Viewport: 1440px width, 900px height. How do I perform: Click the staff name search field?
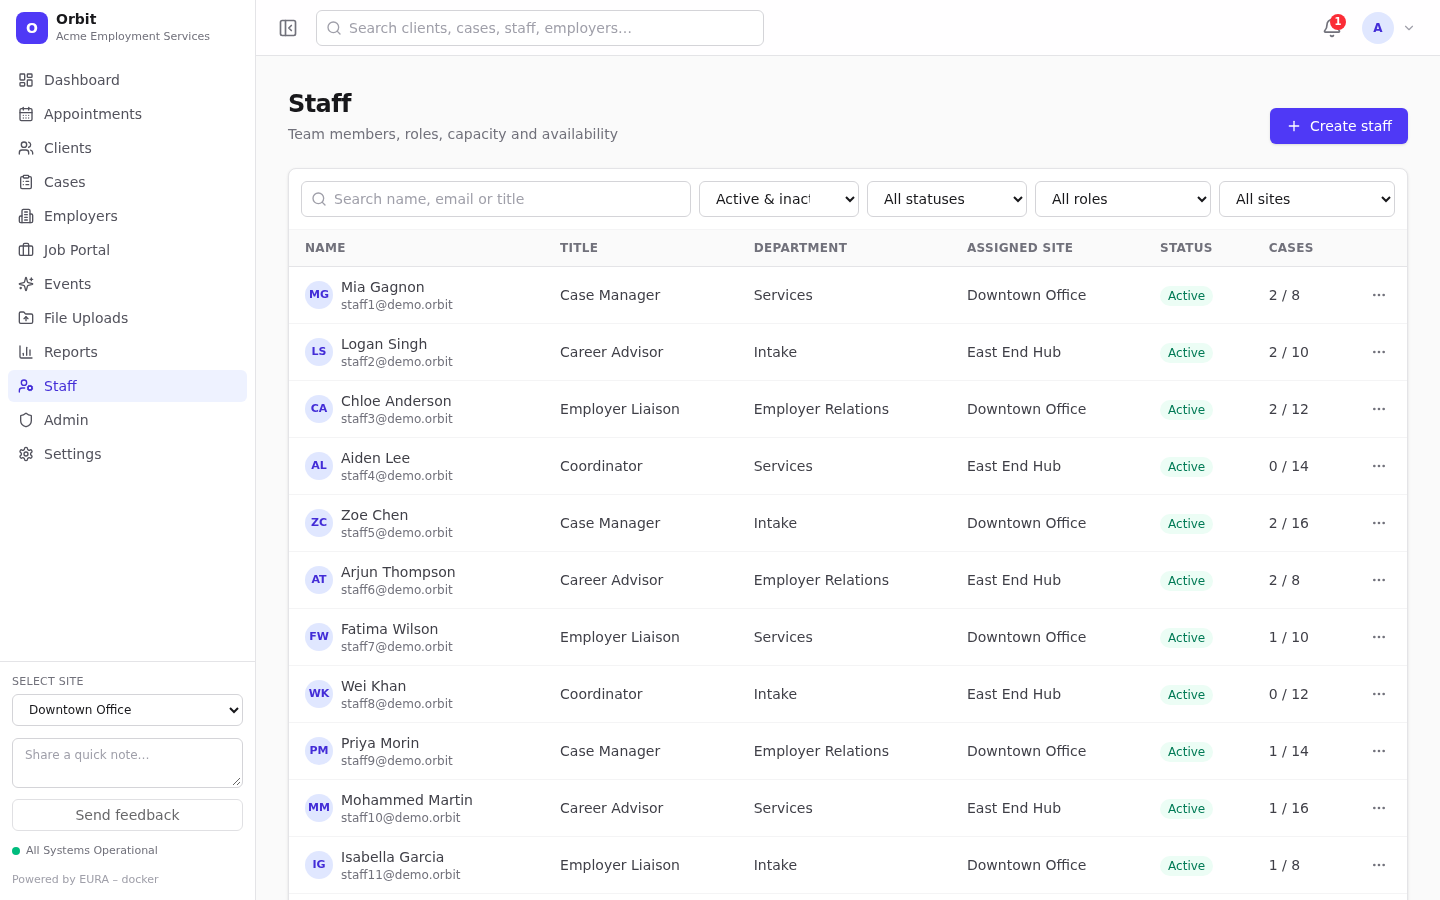tap(496, 199)
